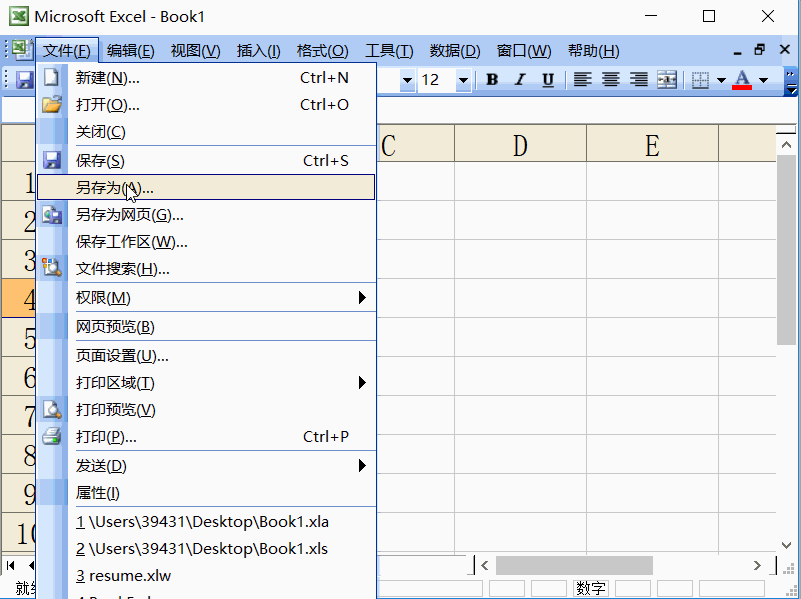Select the Center Align toolbar icon
This screenshot has width=801, height=599.
(610, 79)
